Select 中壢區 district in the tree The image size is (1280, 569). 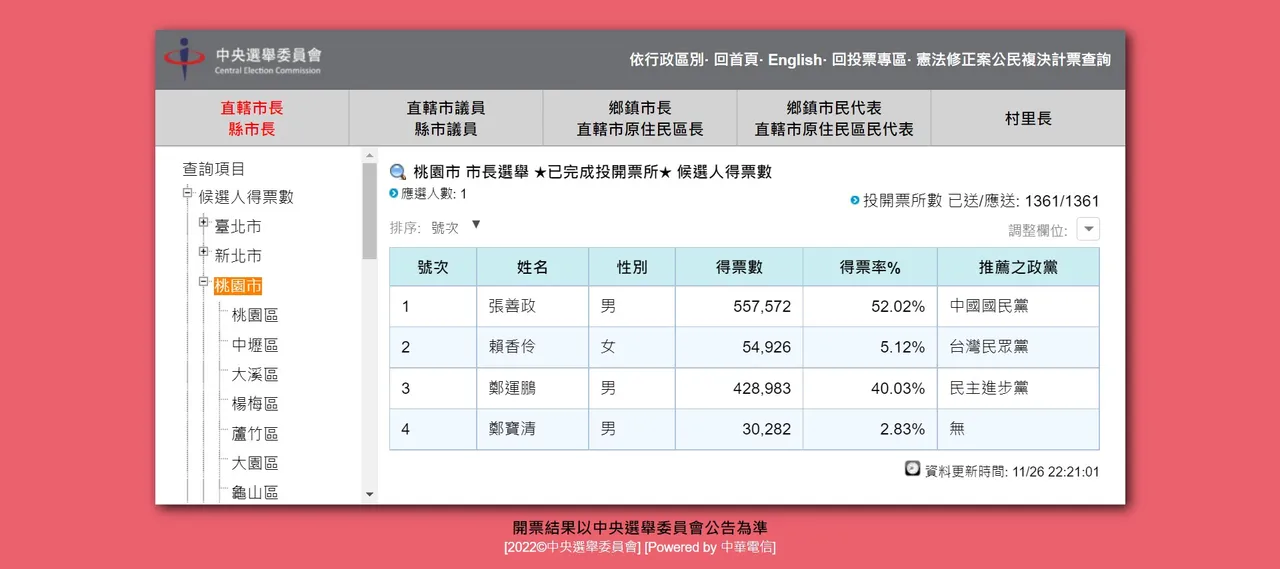click(x=255, y=345)
